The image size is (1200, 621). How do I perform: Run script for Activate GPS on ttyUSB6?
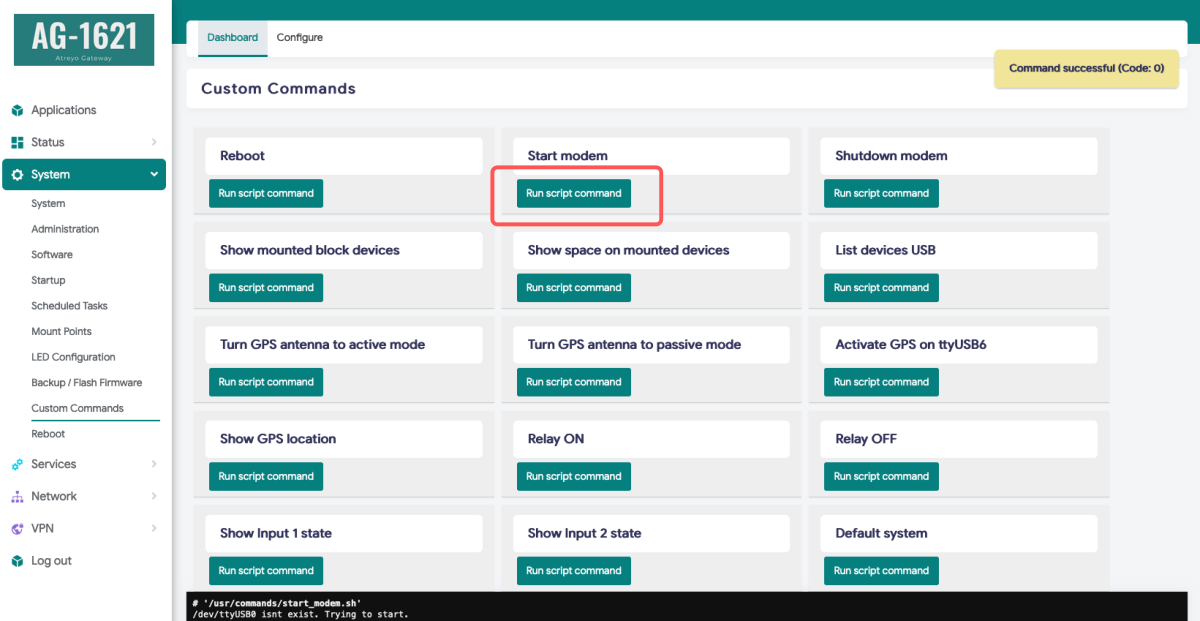pos(881,382)
